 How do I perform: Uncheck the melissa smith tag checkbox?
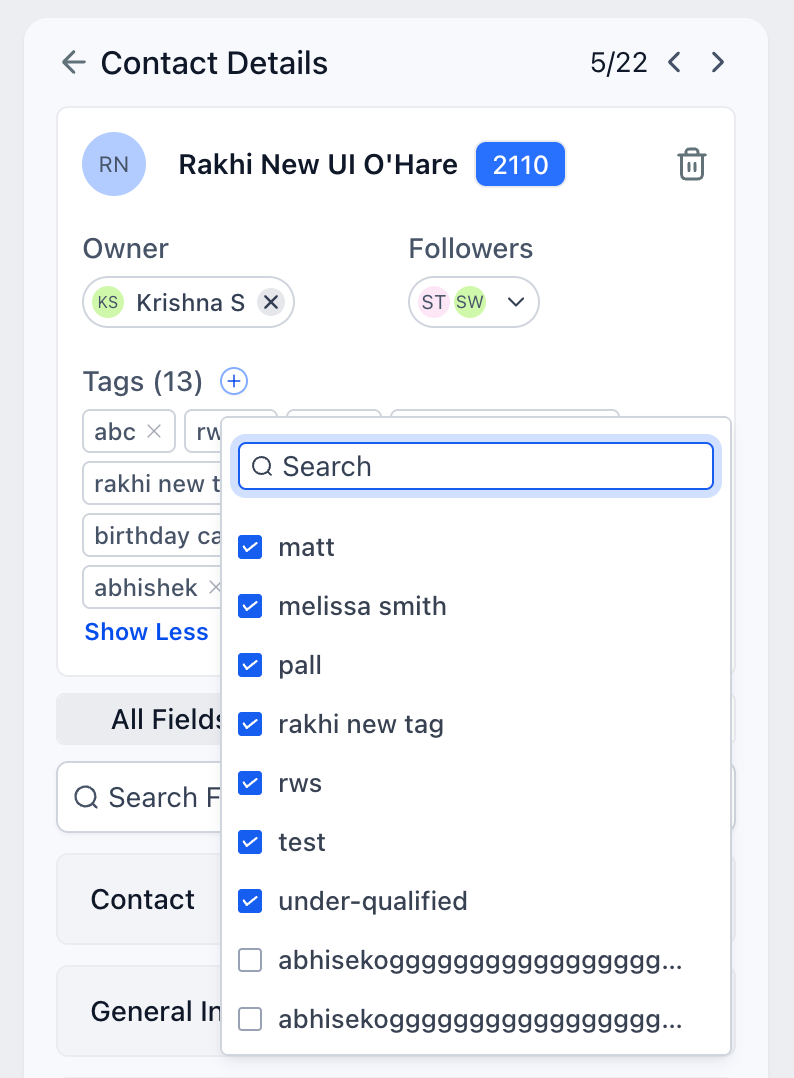coord(250,606)
